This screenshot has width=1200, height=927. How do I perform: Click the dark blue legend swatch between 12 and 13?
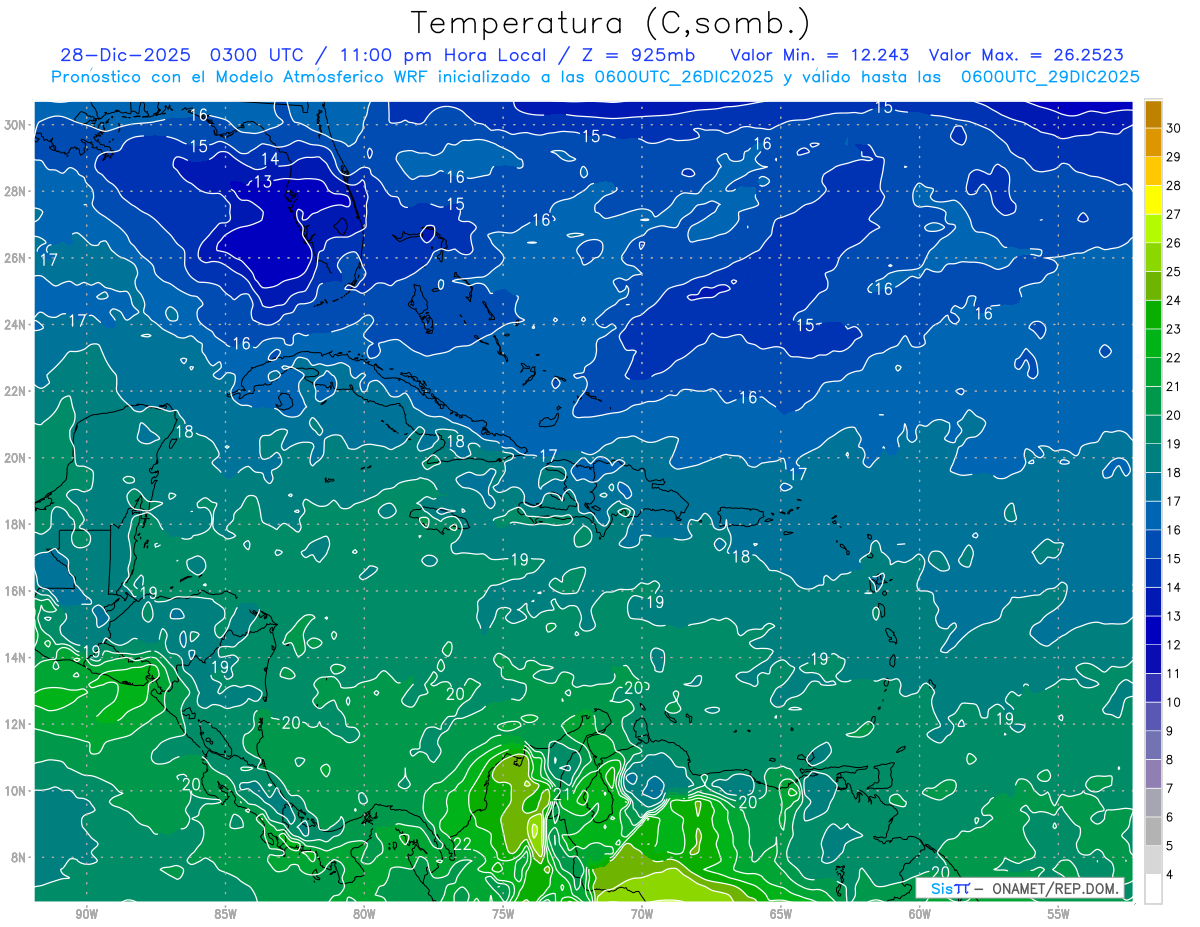[x=1153, y=630]
